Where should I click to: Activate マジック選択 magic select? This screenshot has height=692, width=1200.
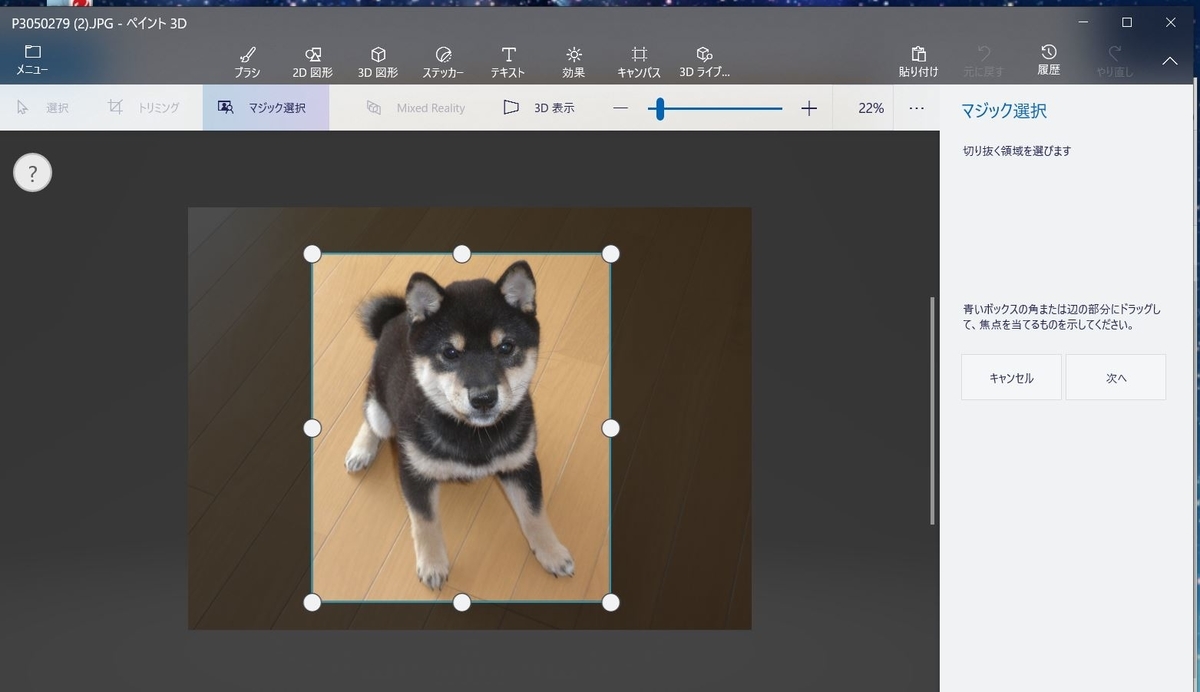coord(265,107)
